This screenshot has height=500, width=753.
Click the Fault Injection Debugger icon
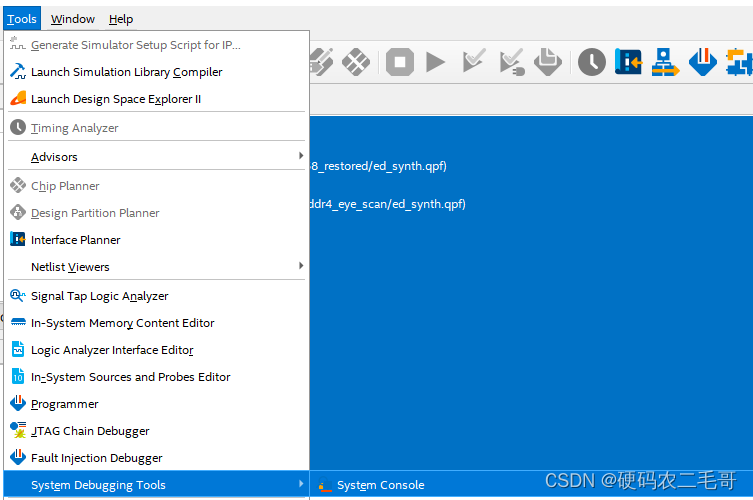[18, 457]
